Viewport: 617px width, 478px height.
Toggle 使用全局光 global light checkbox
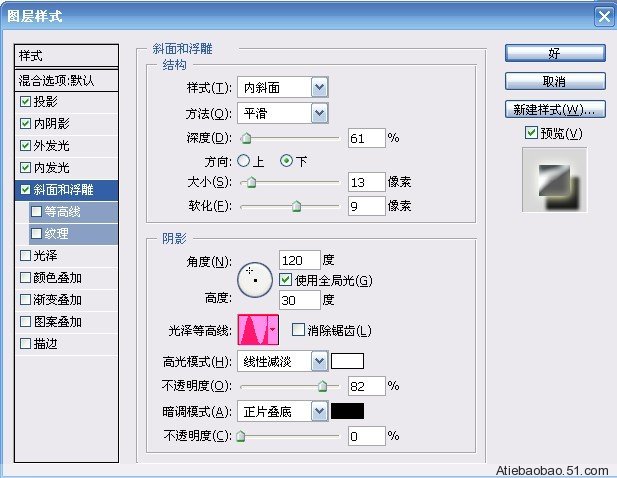286,279
